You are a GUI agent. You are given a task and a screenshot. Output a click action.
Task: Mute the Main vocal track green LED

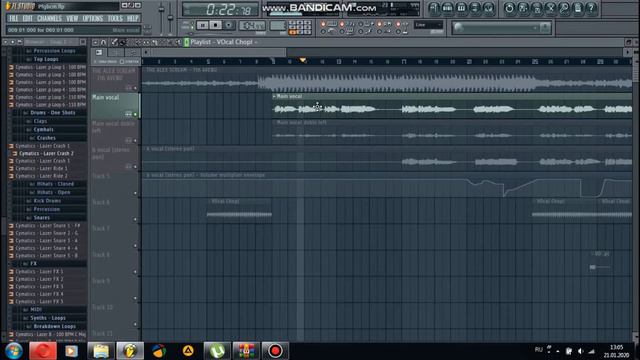point(136,114)
